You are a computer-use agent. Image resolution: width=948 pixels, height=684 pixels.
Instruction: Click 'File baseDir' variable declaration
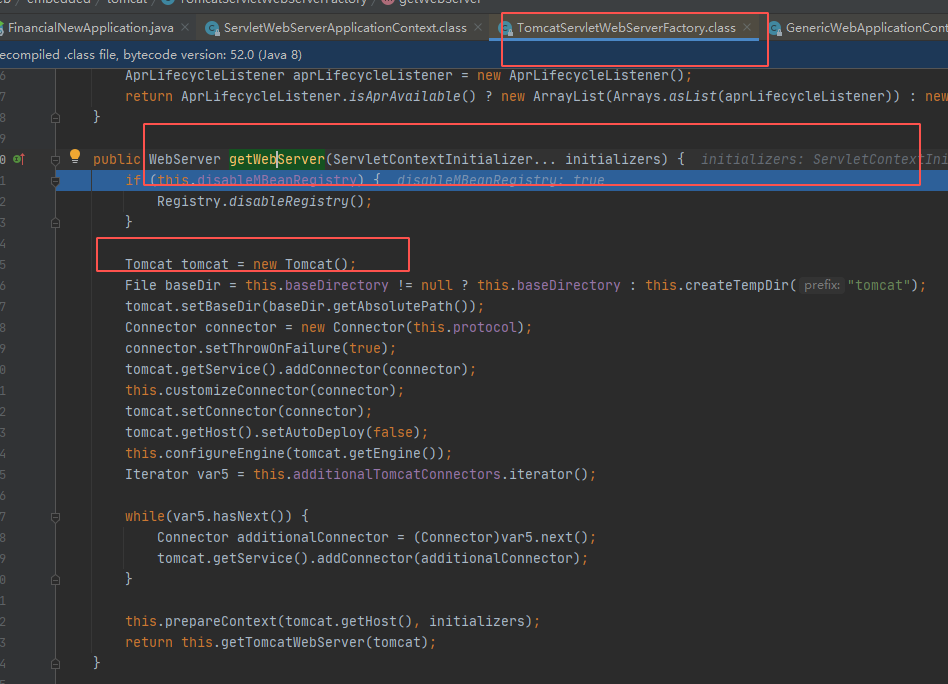[x=173, y=285]
